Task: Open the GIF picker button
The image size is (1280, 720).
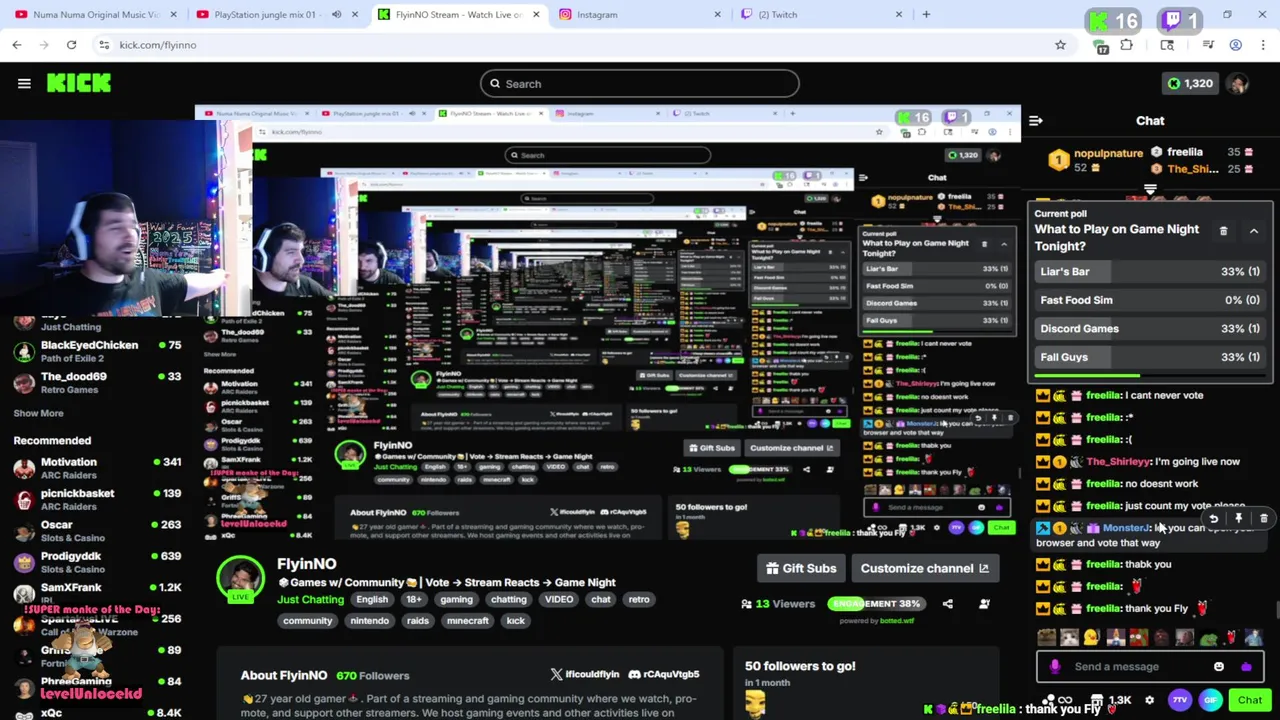Action: [1211, 701]
